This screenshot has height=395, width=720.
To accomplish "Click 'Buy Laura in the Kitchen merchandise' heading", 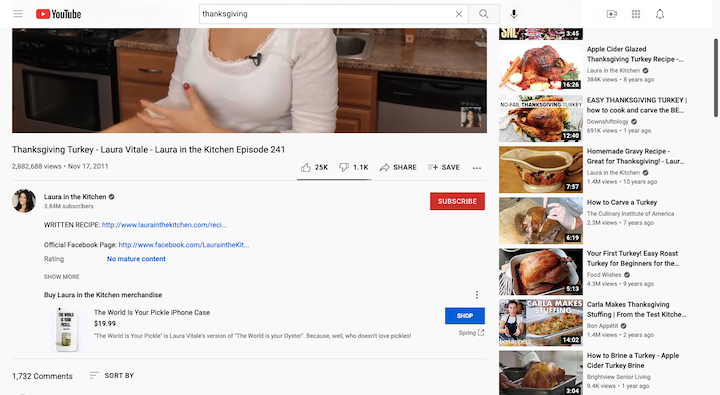I will coord(103,295).
